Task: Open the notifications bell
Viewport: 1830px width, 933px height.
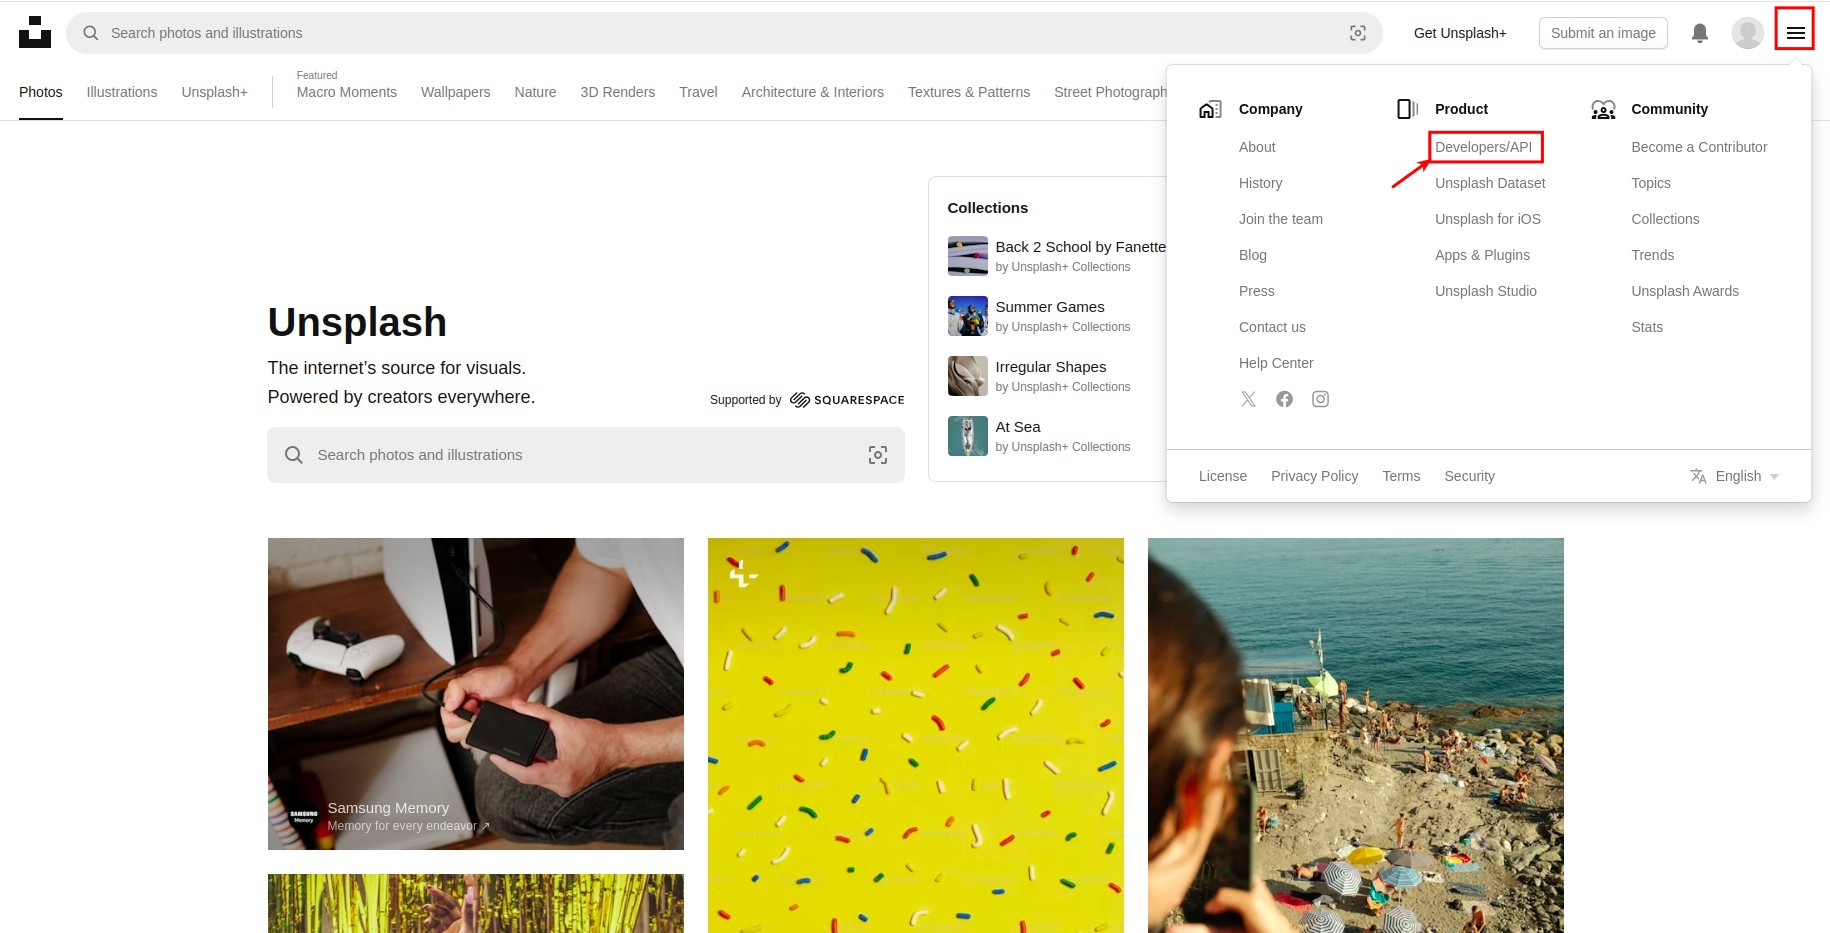Action: click(1700, 33)
